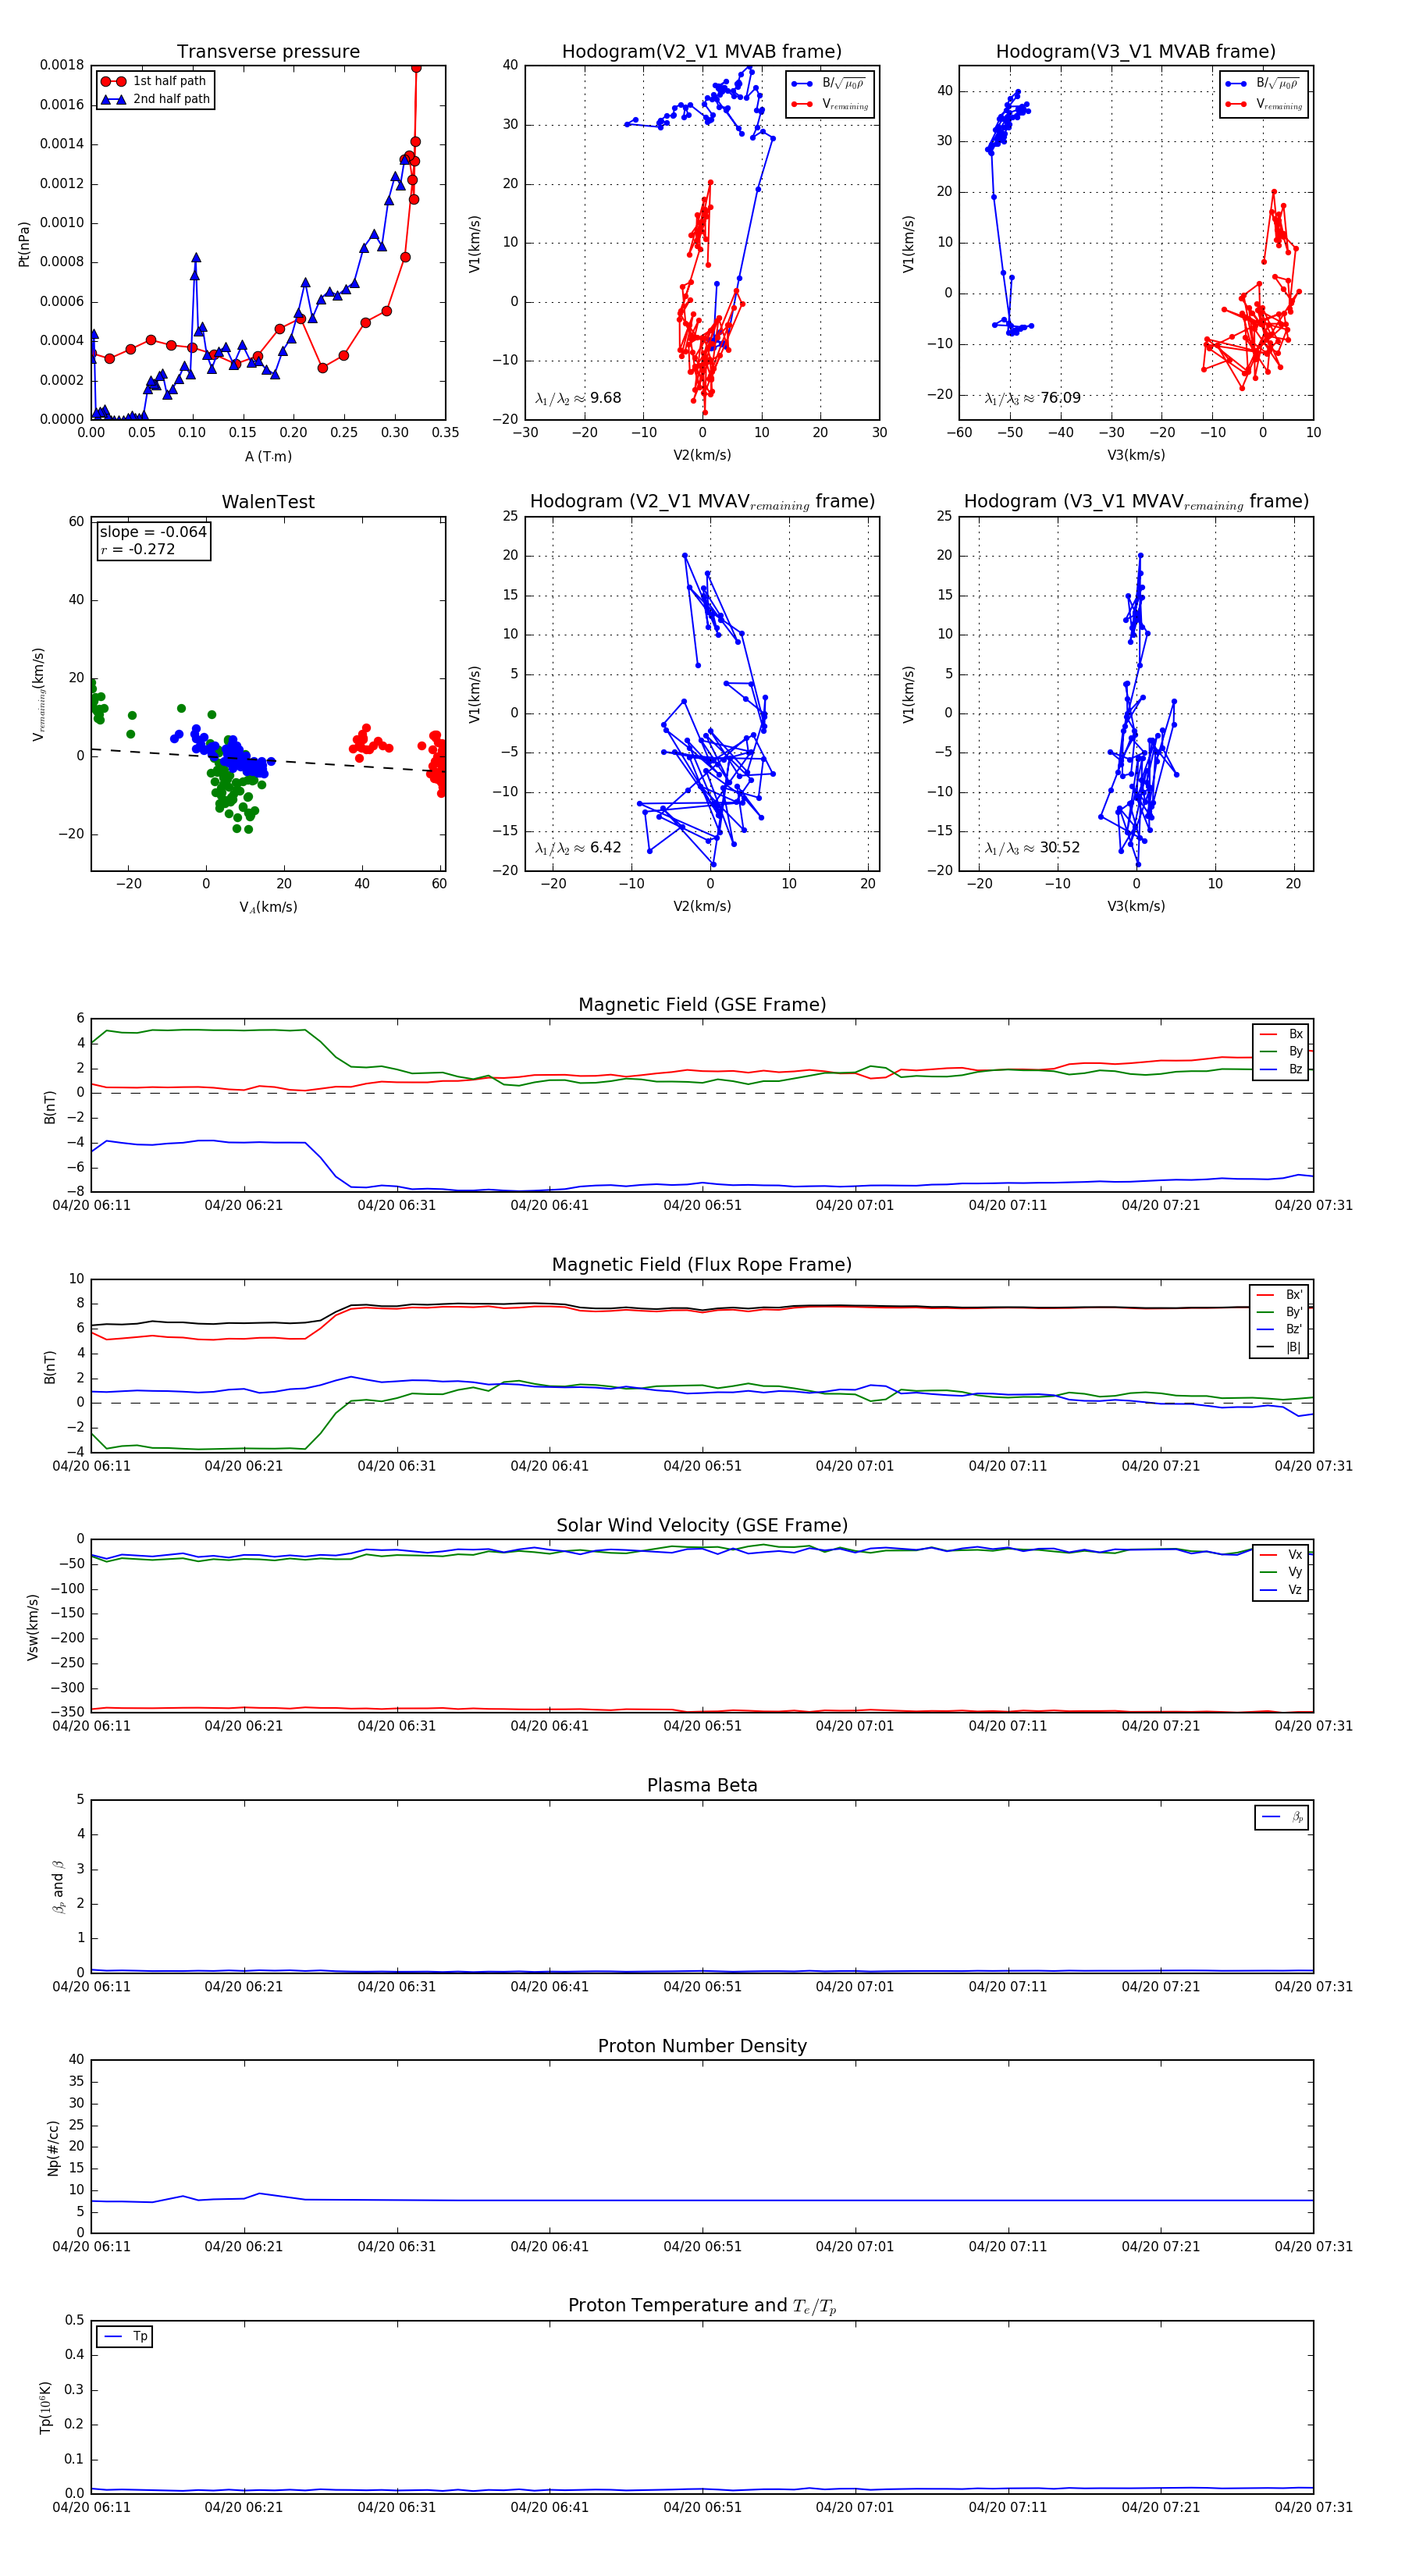1405x2576 pixels.
Task: Click the eigenvalue ratio value 9.68
Action: tap(606, 398)
